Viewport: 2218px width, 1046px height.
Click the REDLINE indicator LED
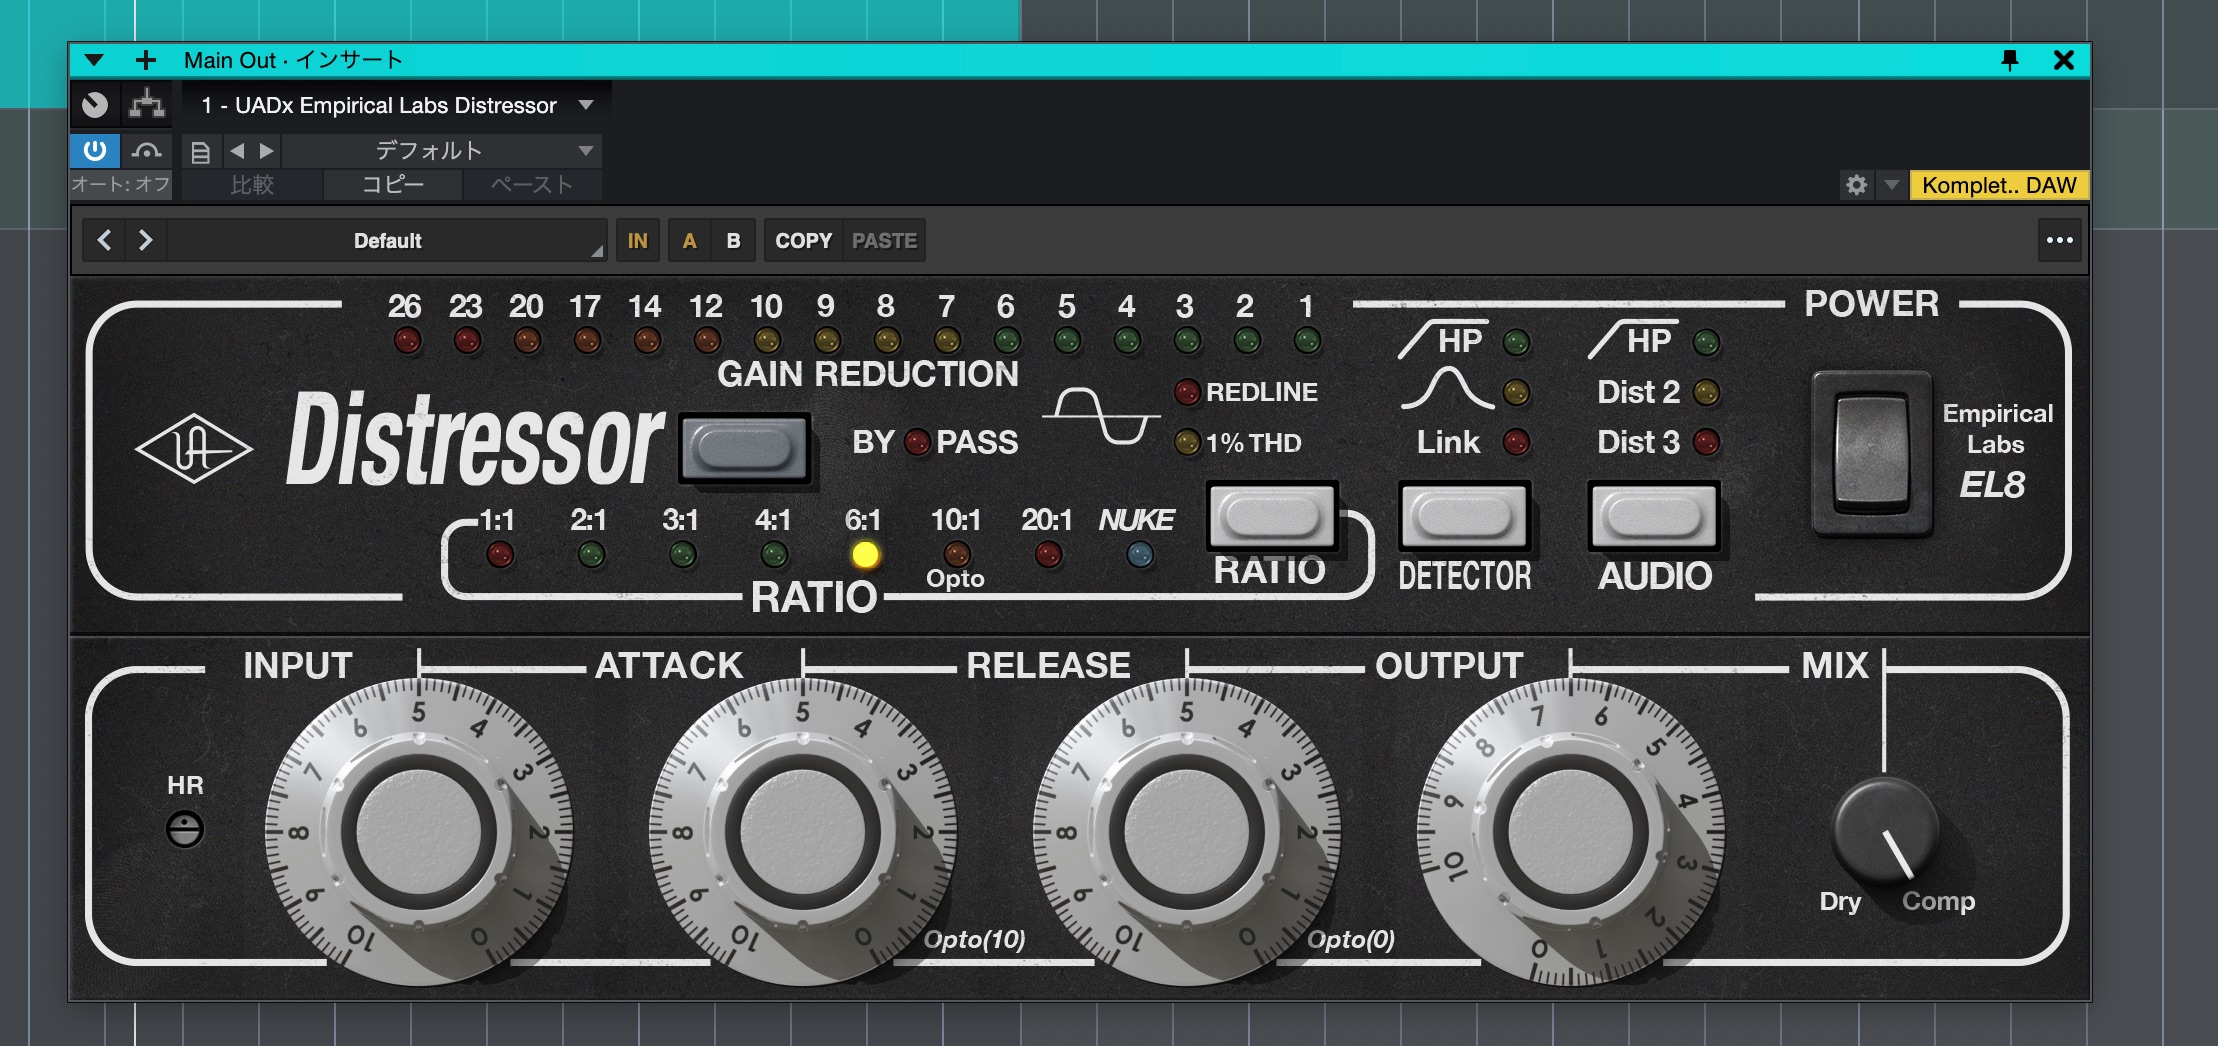pos(1187,392)
